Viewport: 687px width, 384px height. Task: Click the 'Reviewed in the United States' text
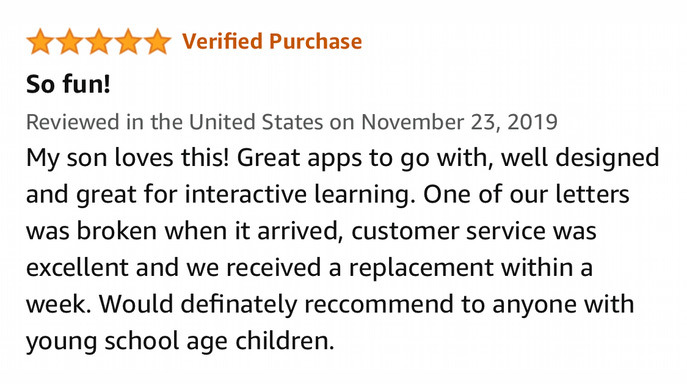[x=174, y=122]
